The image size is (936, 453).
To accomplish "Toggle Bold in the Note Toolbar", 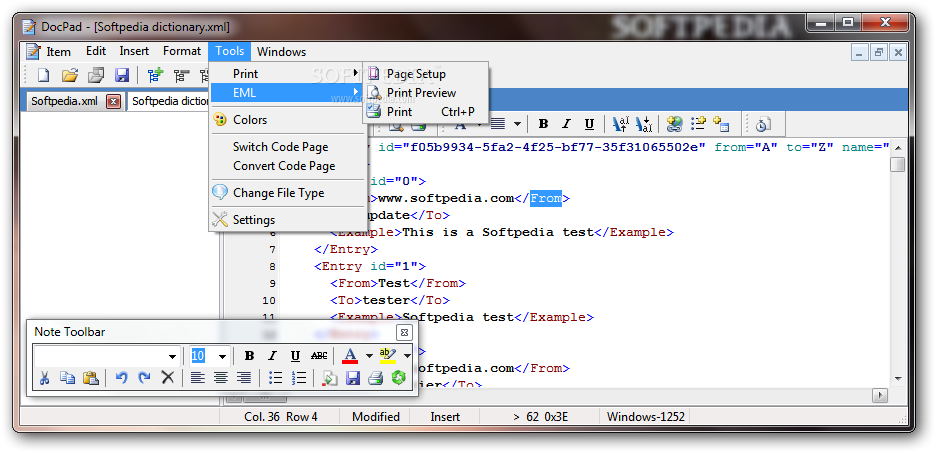I will (x=250, y=356).
